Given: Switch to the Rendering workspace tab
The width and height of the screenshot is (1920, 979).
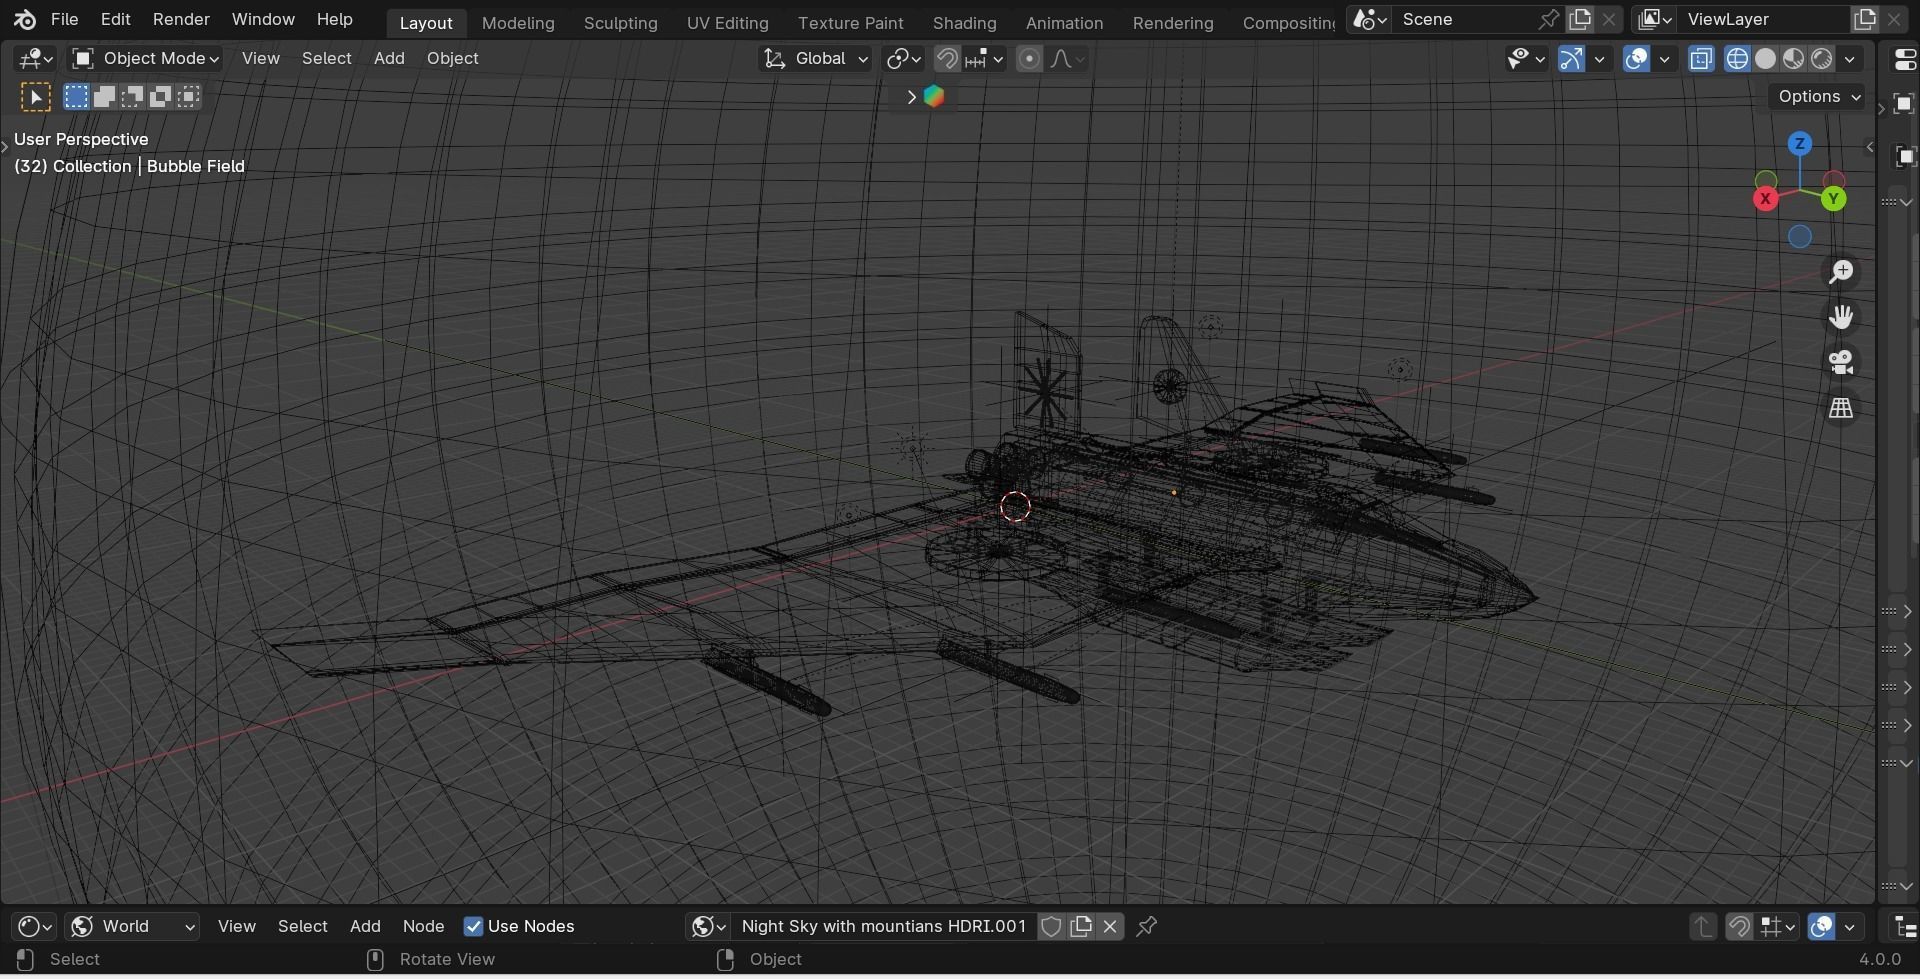Looking at the screenshot, I should 1173,22.
